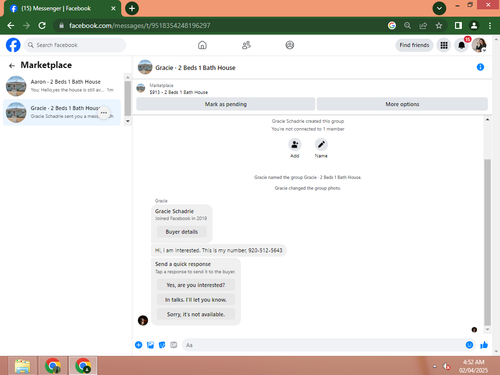Open File Explorer from taskbar
The width and height of the screenshot is (500, 375).
coord(23,366)
